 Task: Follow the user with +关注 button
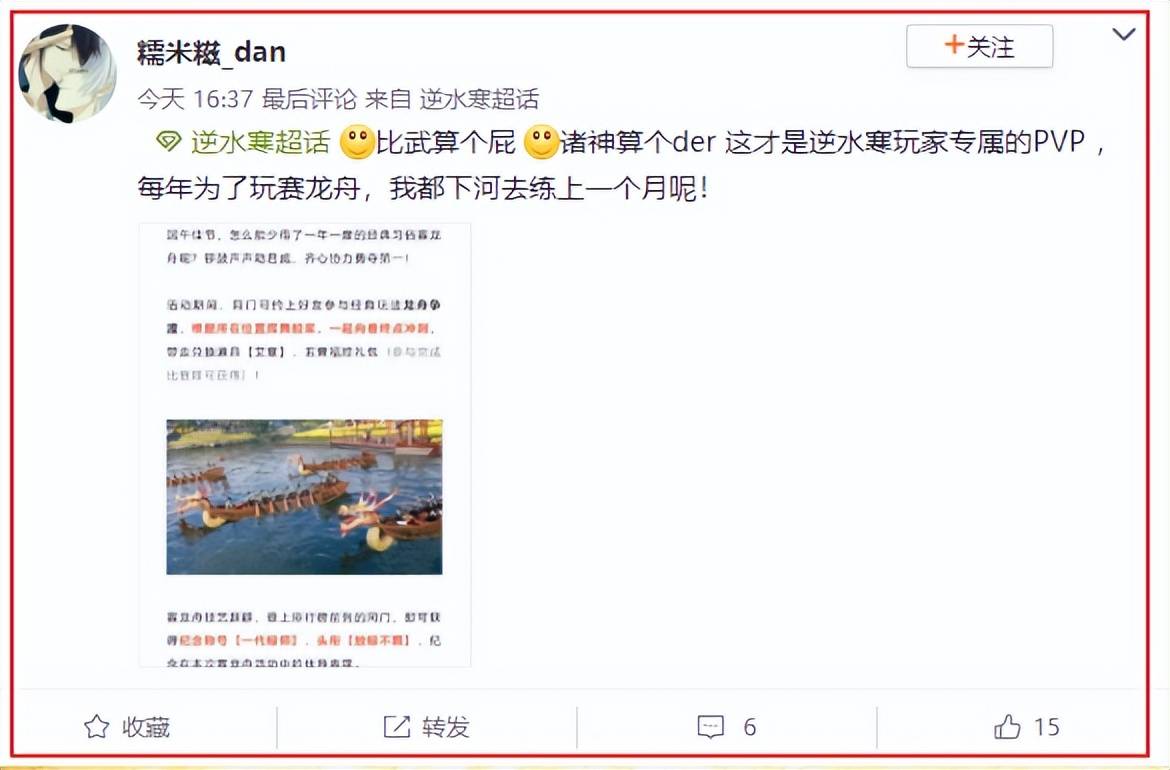pyautogui.click(x=979, y=46)
